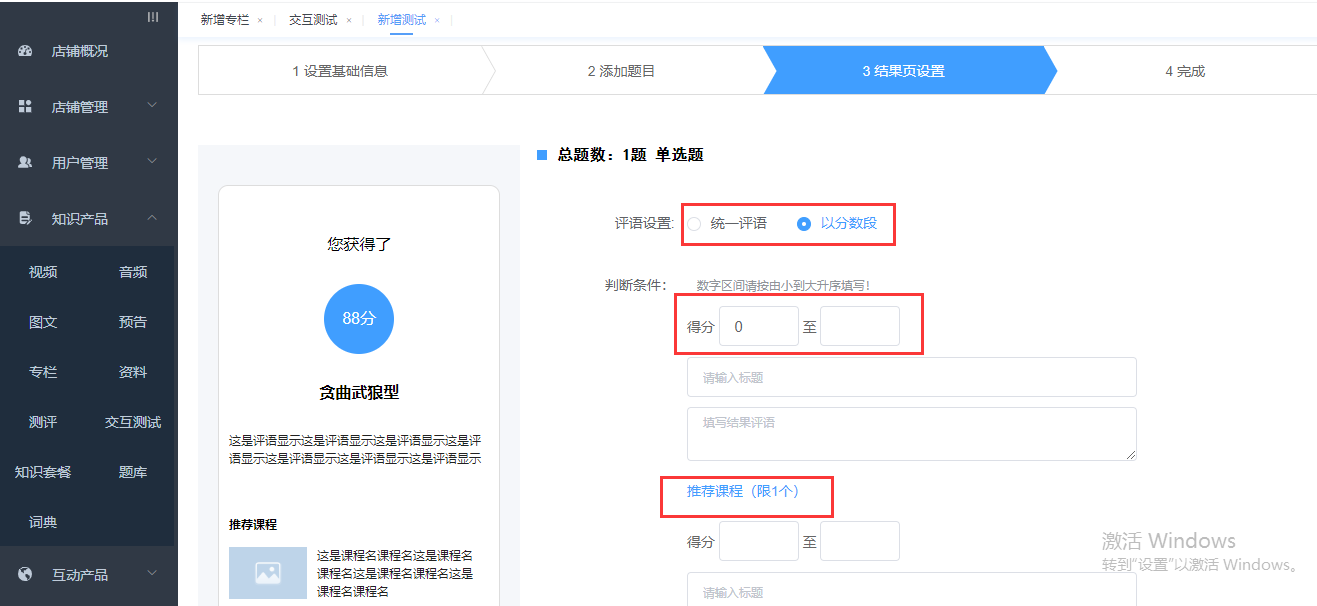The height and width of the screenshot is (606, 1317).
Task: Expand the 店铺管理 menu chevron
Action: click(152, 105)
